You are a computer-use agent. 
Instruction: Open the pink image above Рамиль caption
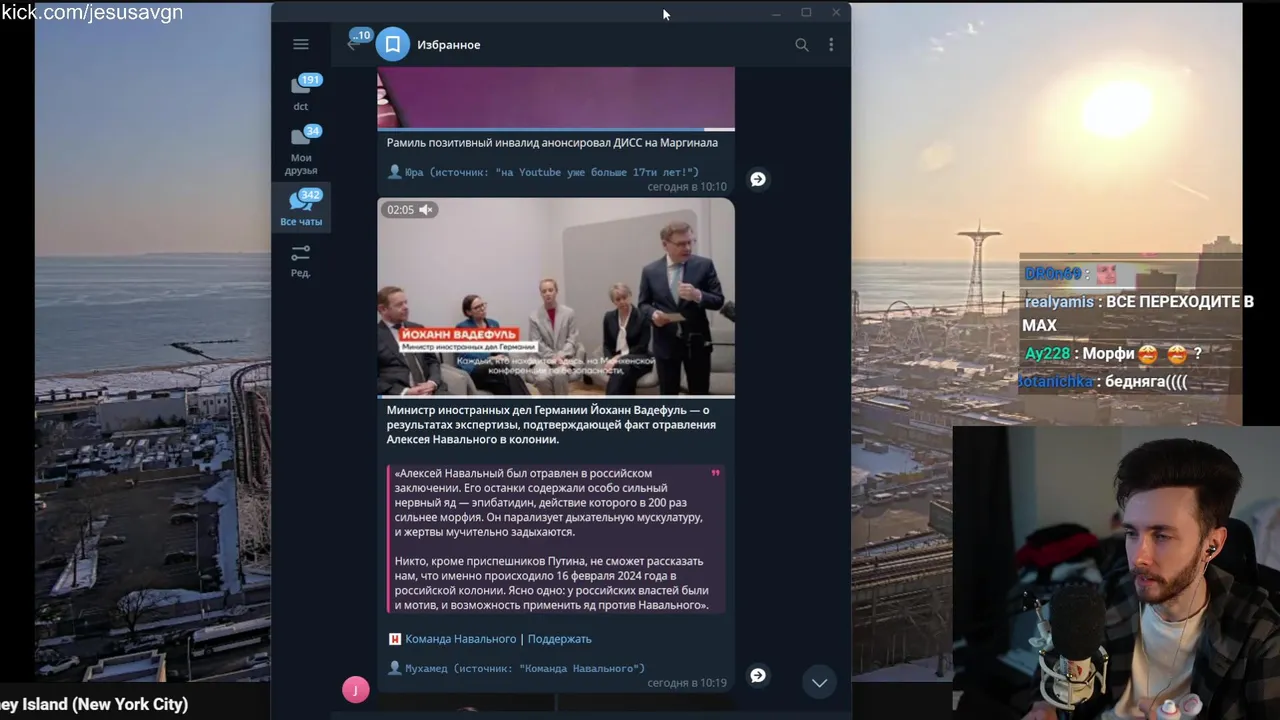tap(556, 99)
